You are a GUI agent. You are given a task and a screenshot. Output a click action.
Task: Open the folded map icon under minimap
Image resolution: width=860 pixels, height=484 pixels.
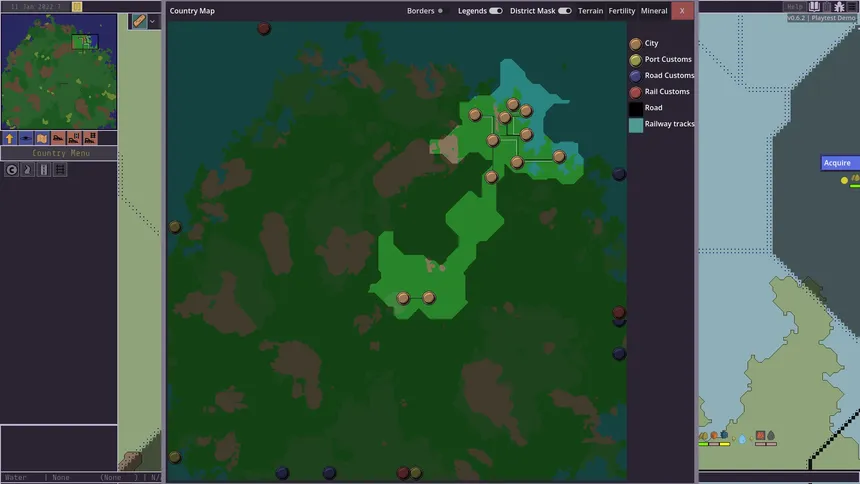[42, 138]
